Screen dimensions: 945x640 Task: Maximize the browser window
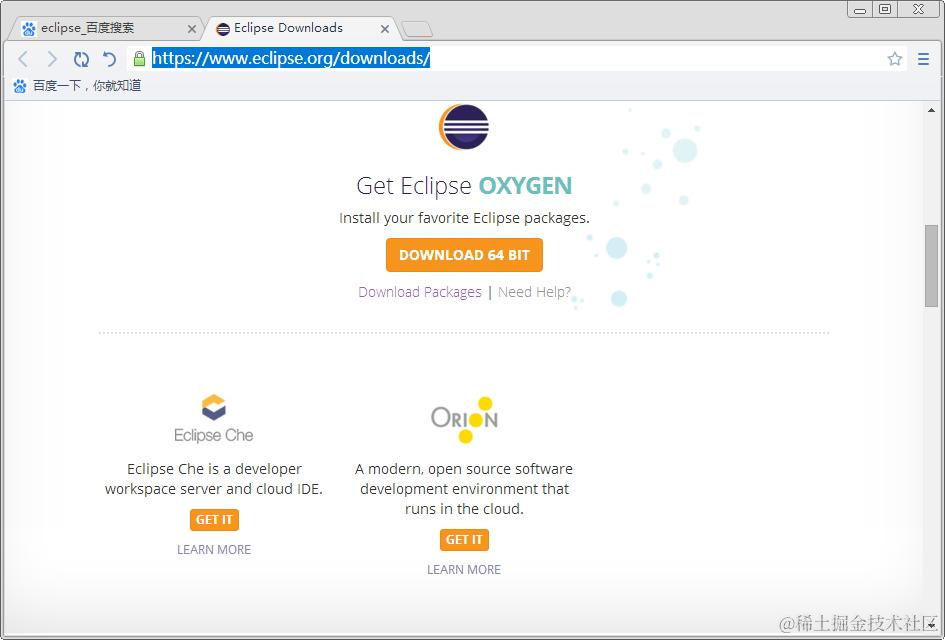pyautogui.click(x=885, y=10)
